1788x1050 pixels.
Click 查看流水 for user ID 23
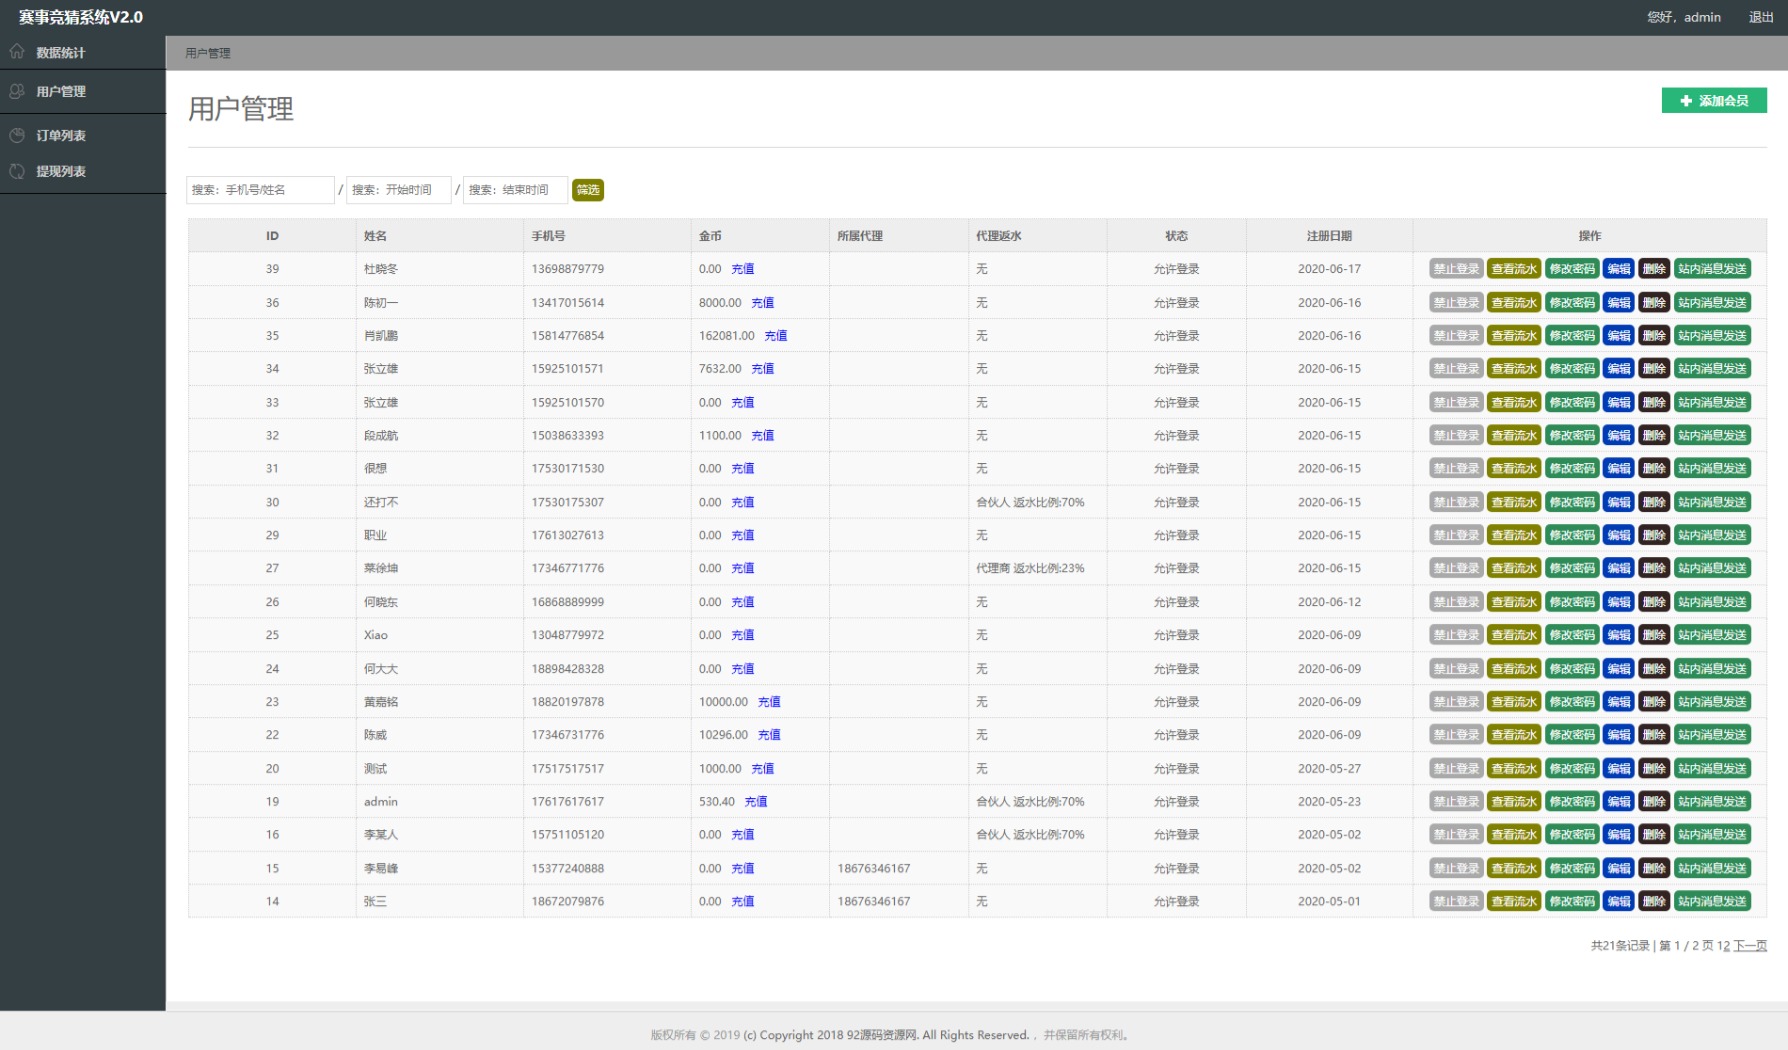click(x=1514, y=702)
